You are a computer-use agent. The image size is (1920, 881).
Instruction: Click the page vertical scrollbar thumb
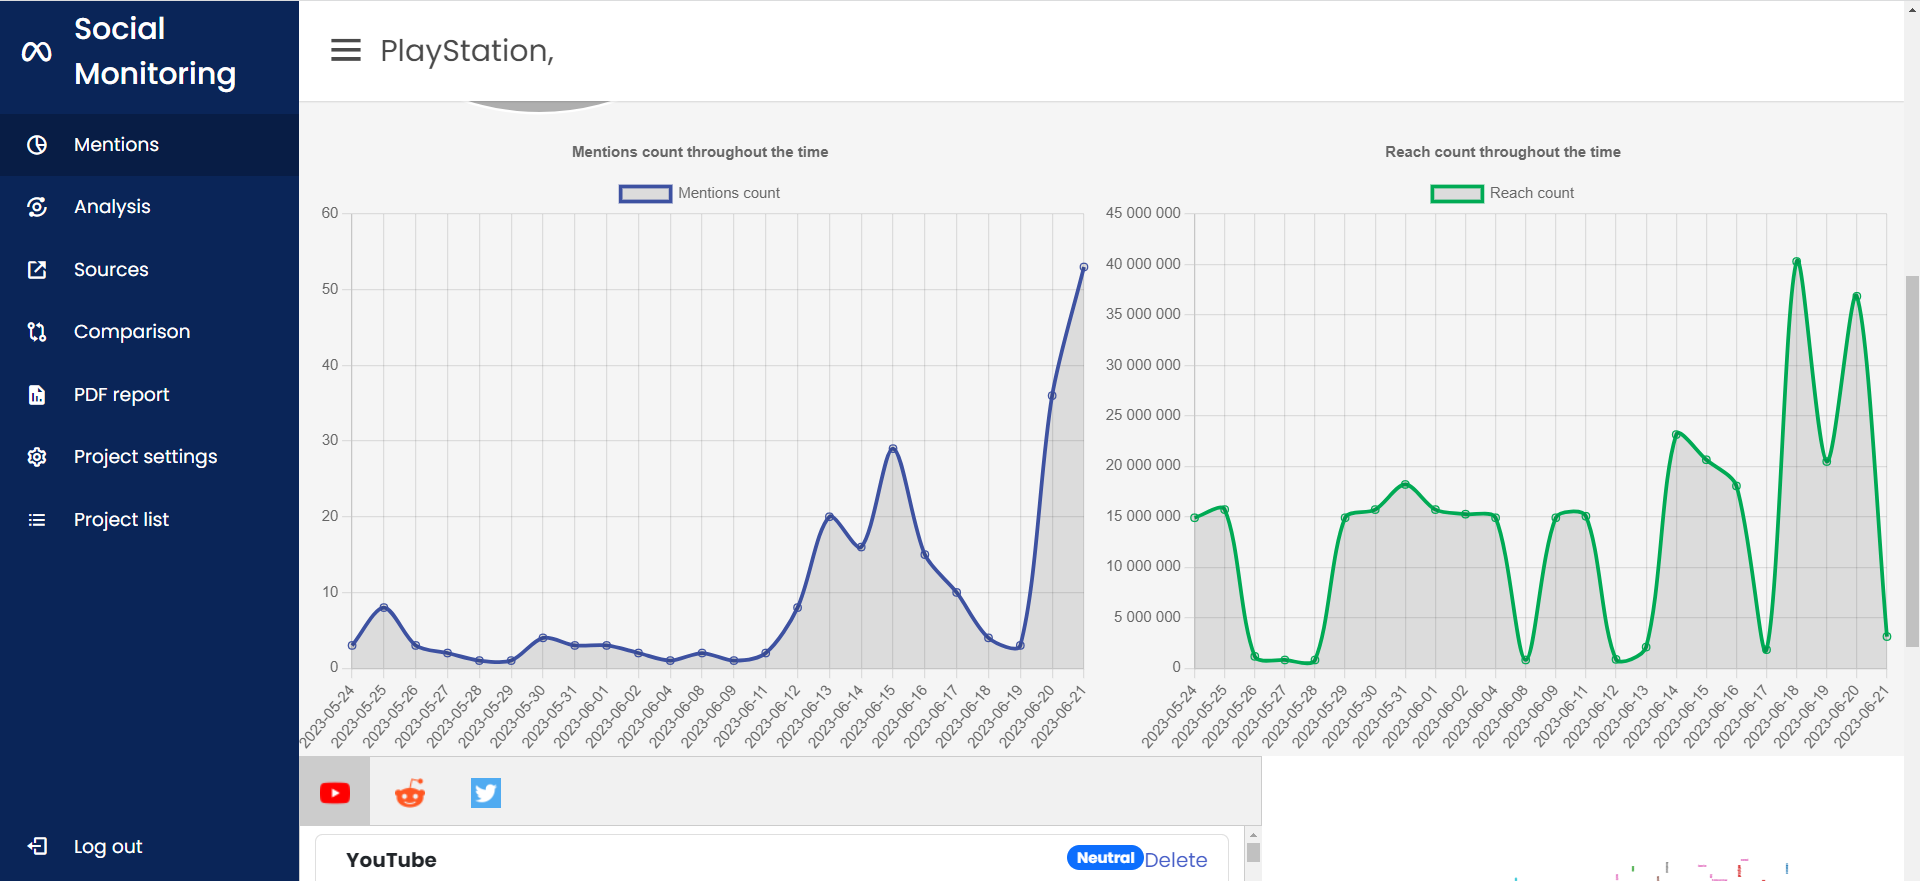[1912, 460]
